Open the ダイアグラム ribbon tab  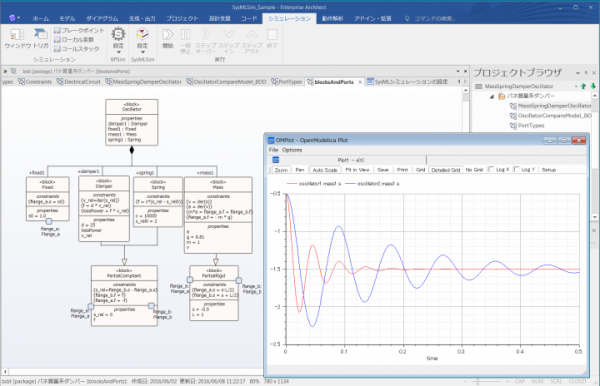point(102,18)
